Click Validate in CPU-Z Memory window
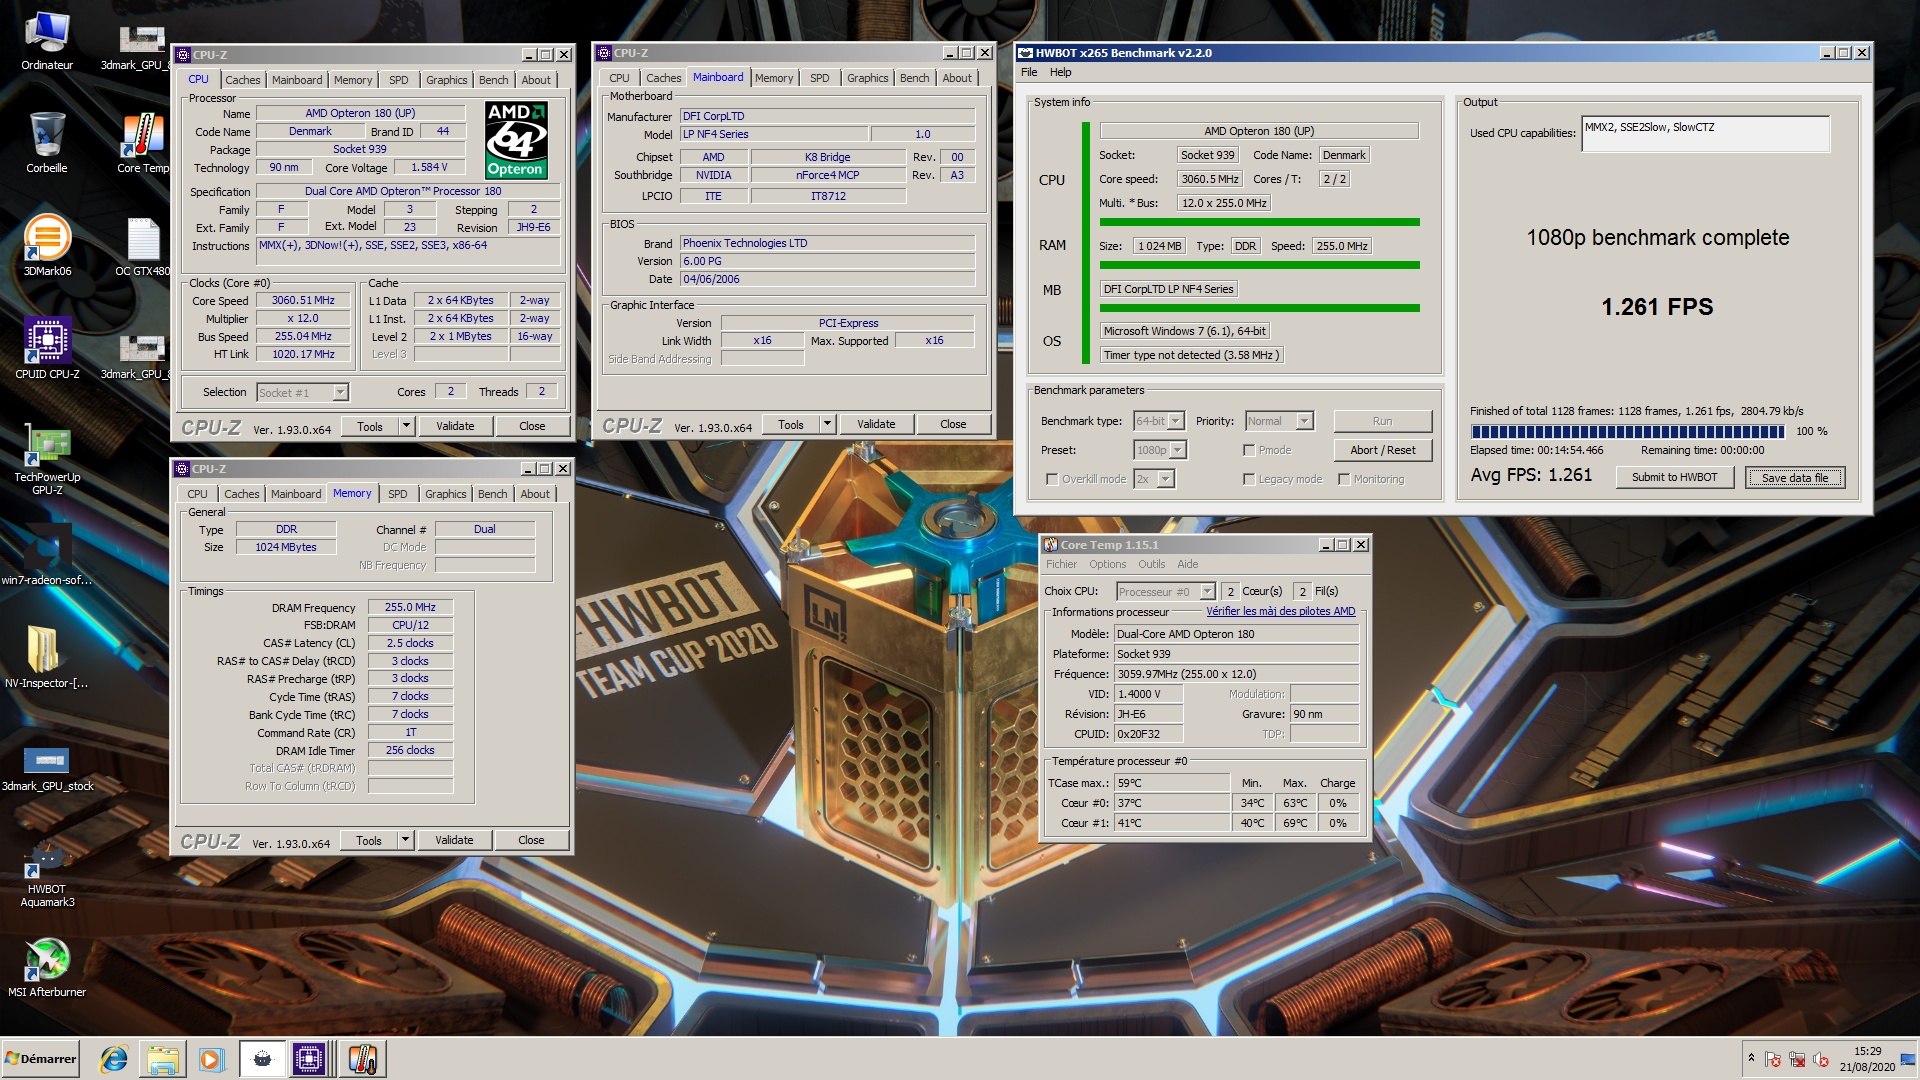Viewport: 1920px width, 1080px height. 454,840
